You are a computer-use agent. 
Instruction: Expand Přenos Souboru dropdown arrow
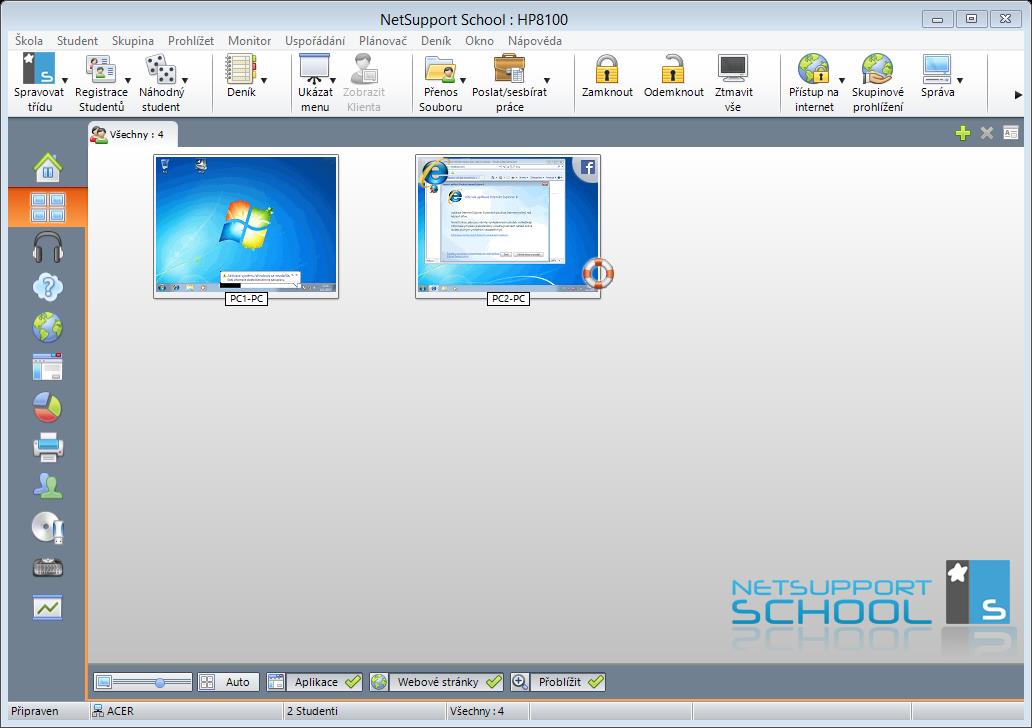coord(463,81)
